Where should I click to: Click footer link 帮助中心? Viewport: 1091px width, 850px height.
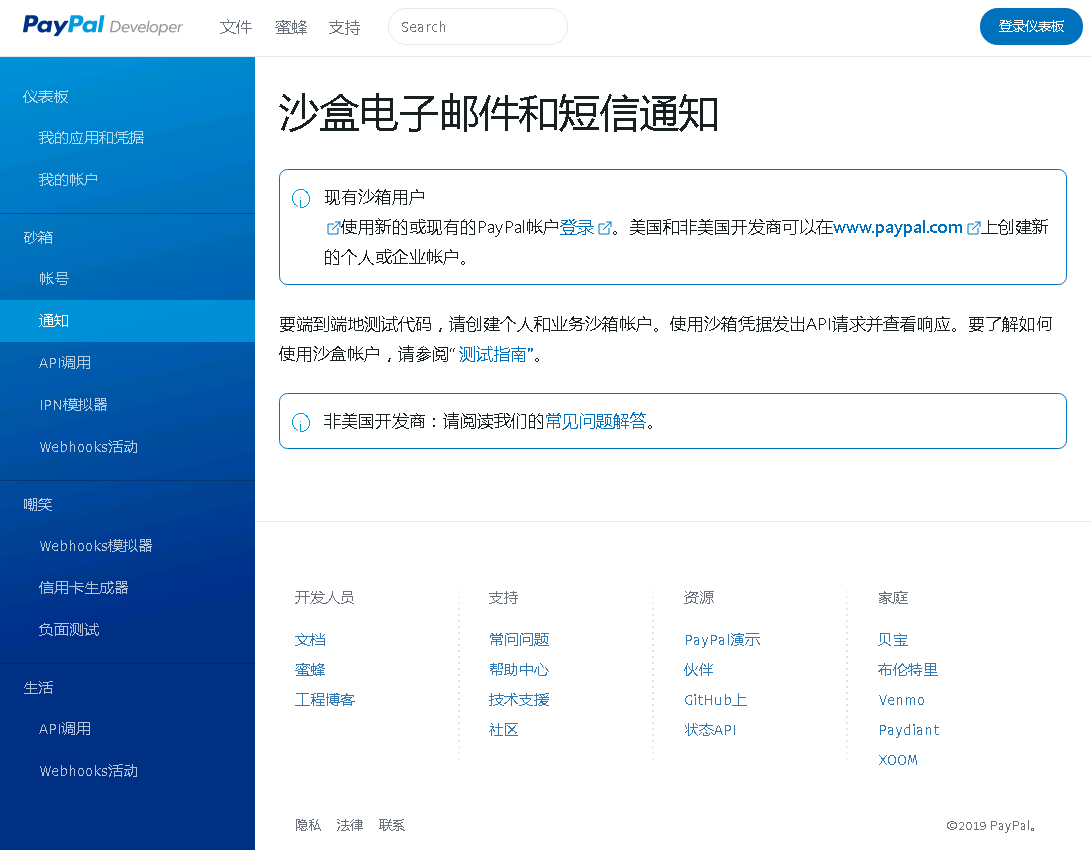[519, 670]
